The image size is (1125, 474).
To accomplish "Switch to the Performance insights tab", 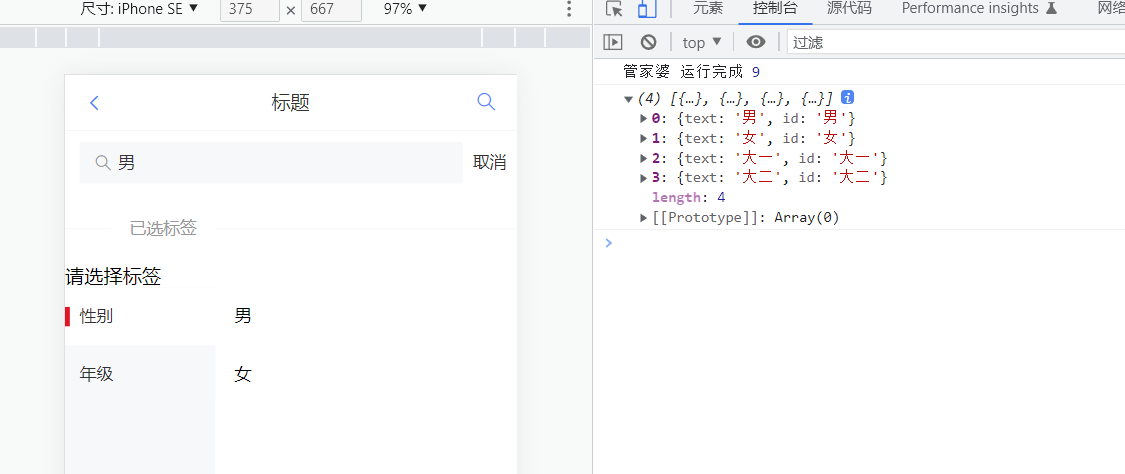I will click(979, 9).
